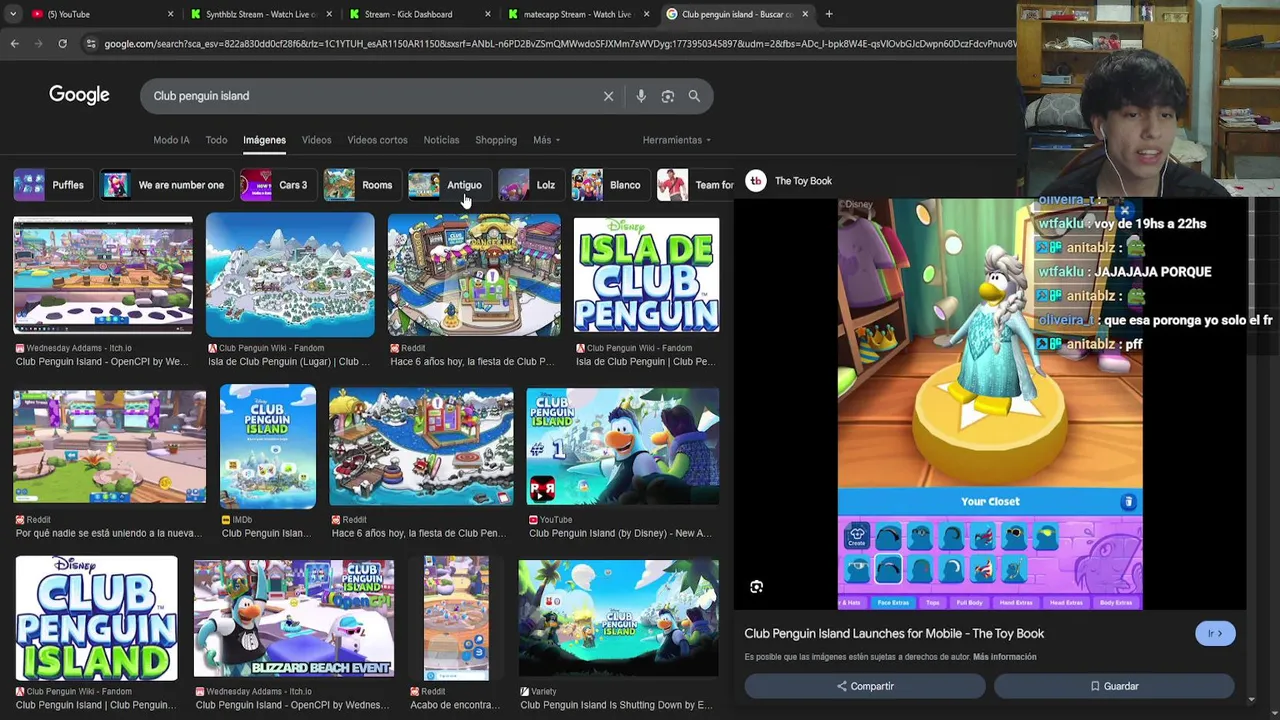Open Reddit 'Por qué nadie se está uniendo' thumbnail
Image resolution: width=1280 pixels, height=720 pixels.
[109, 446]
